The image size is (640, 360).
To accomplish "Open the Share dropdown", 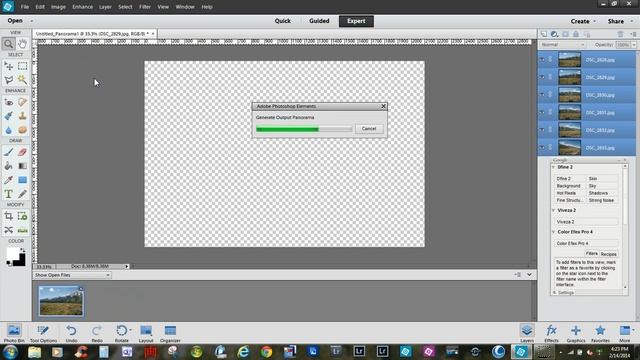I will coord(619,21).
